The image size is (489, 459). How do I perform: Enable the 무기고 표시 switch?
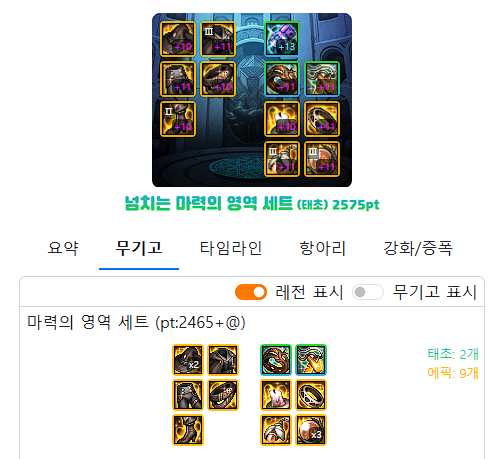[x=368, y=292]
